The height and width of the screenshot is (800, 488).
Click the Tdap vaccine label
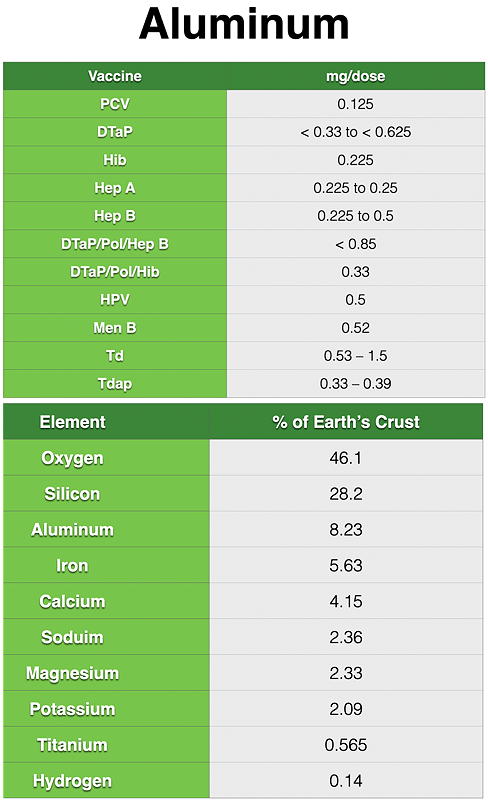coord(115,384)
